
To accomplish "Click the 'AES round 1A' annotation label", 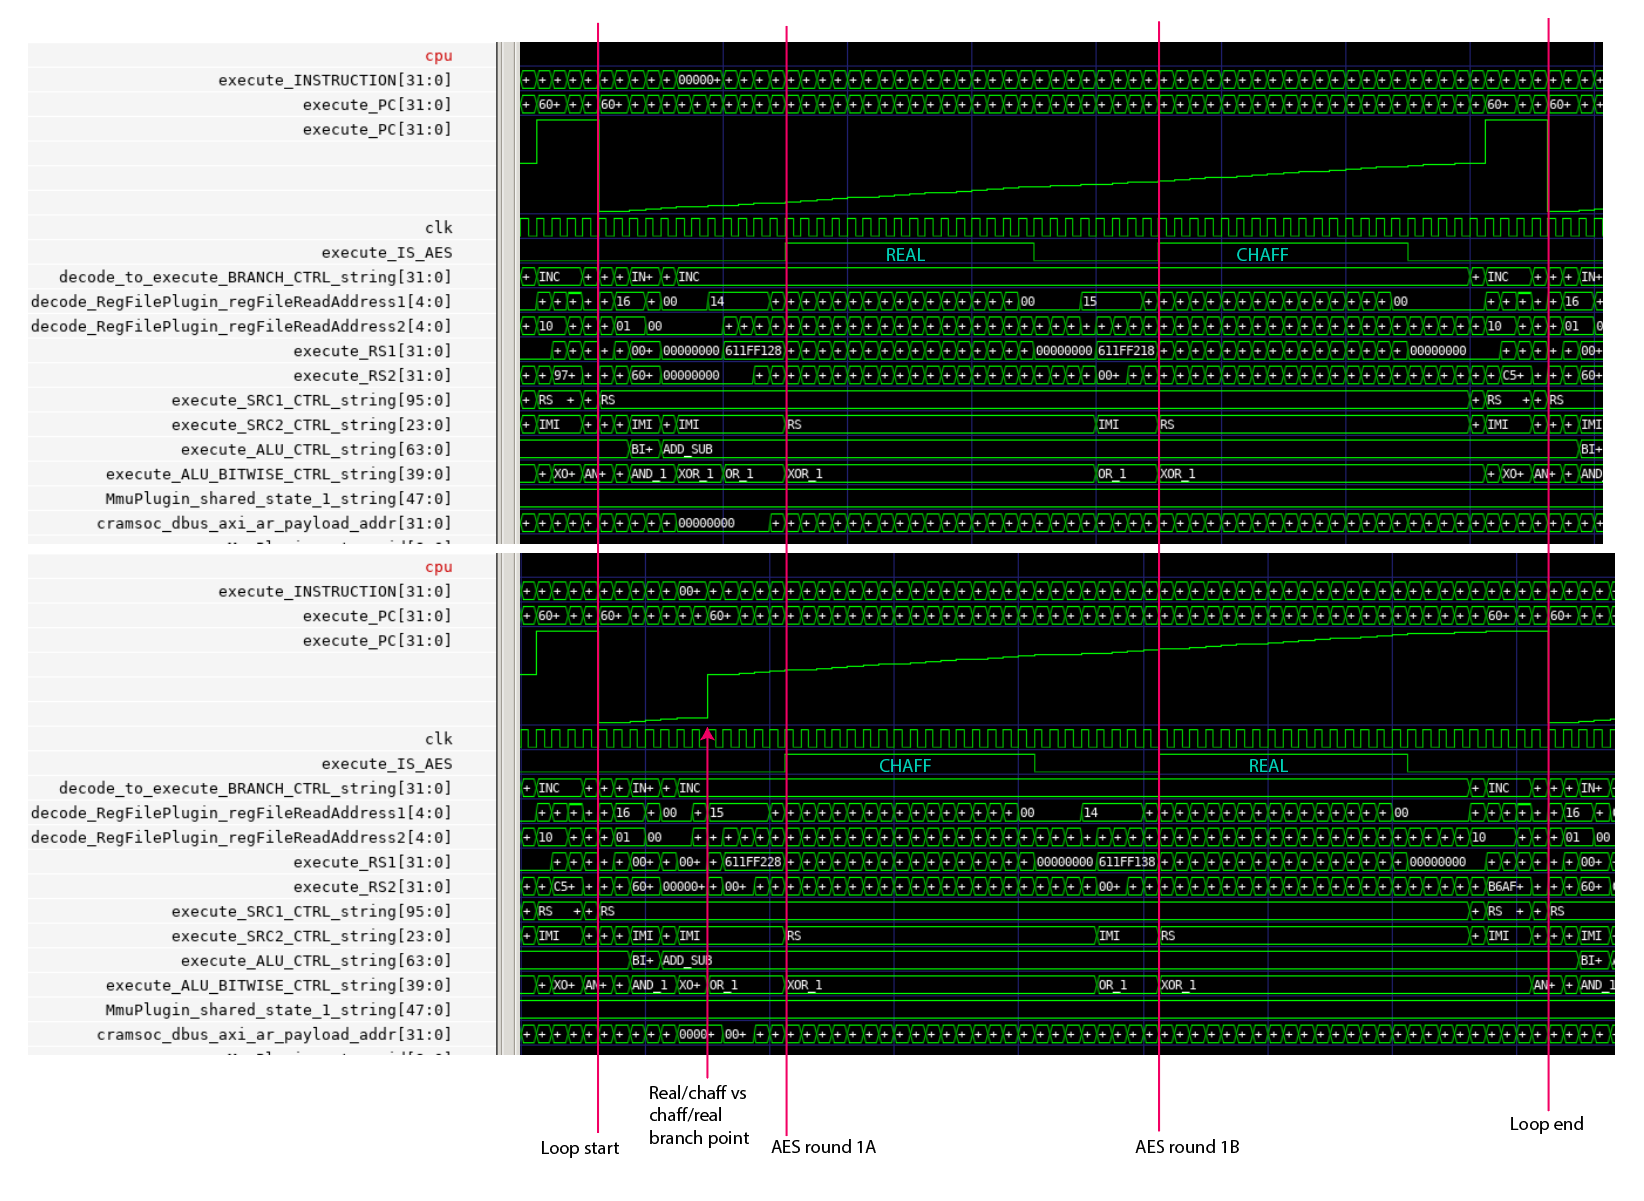I will tap(823, 1147).
